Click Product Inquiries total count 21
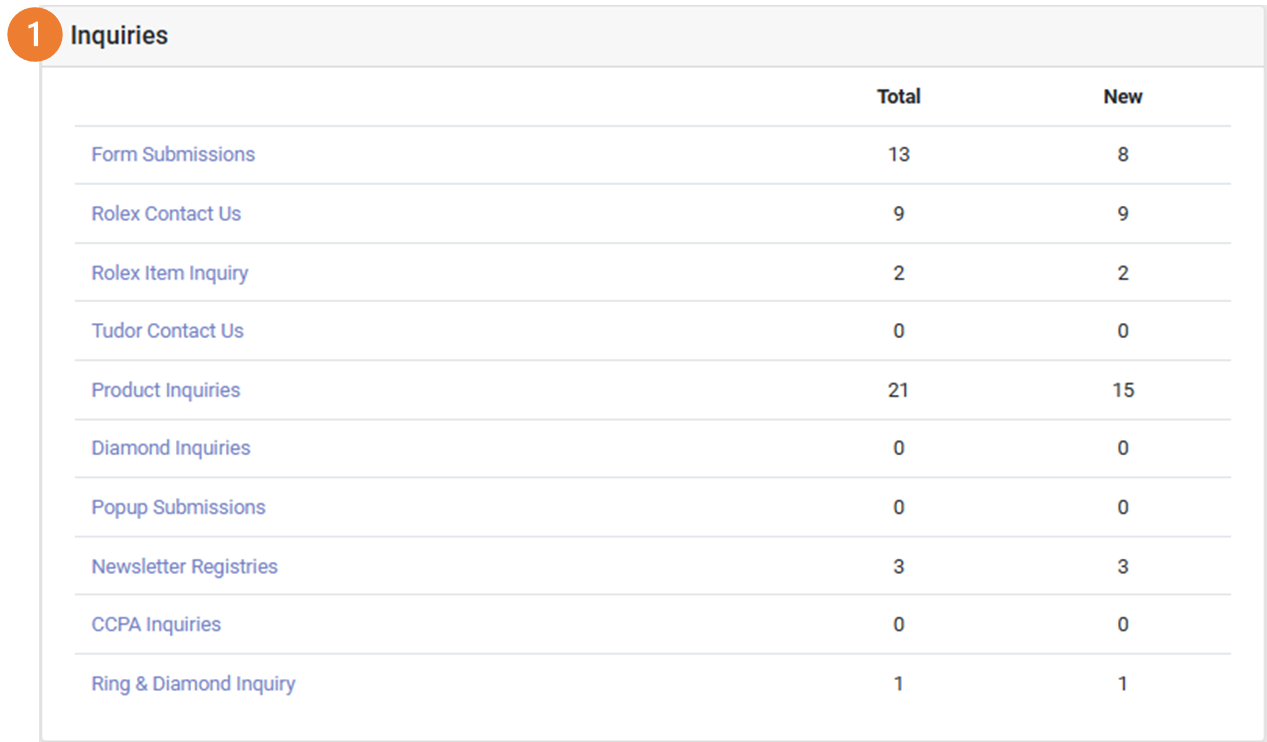Image resolution: width=1267 pixels, height=742 pixels. coord(898,390)
